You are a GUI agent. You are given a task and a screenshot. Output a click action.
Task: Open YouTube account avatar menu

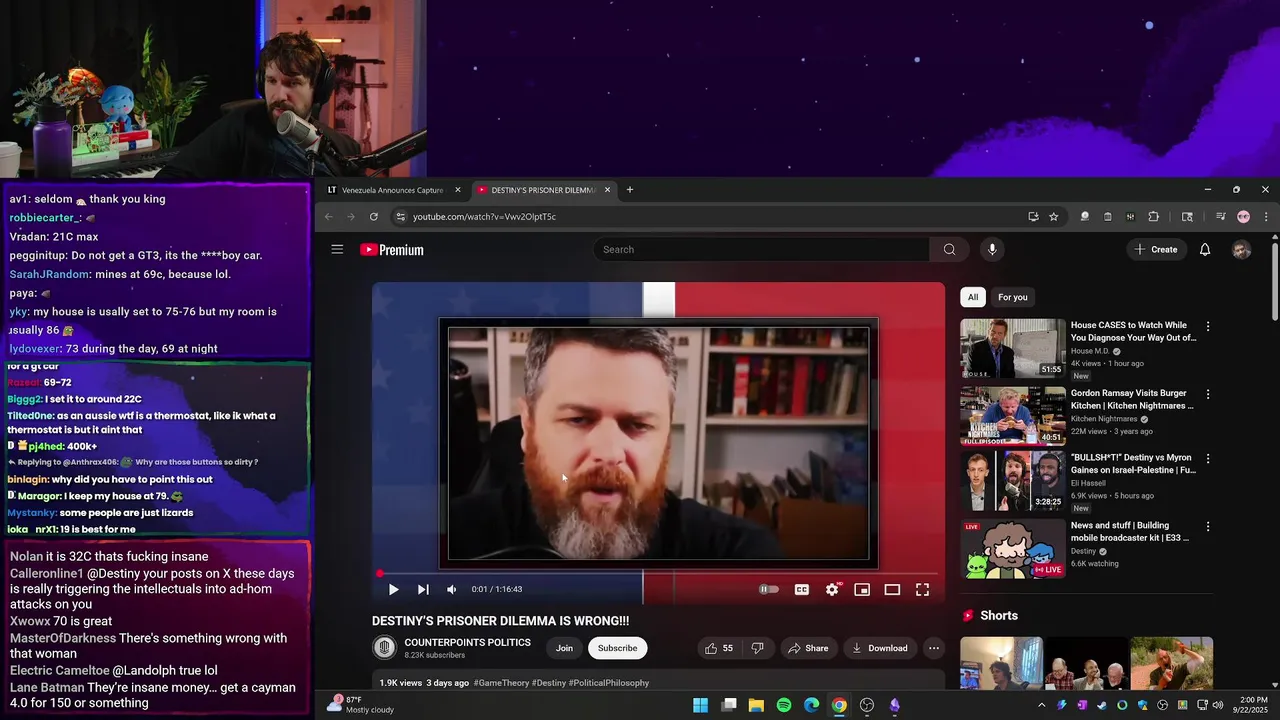point(1241,250)
